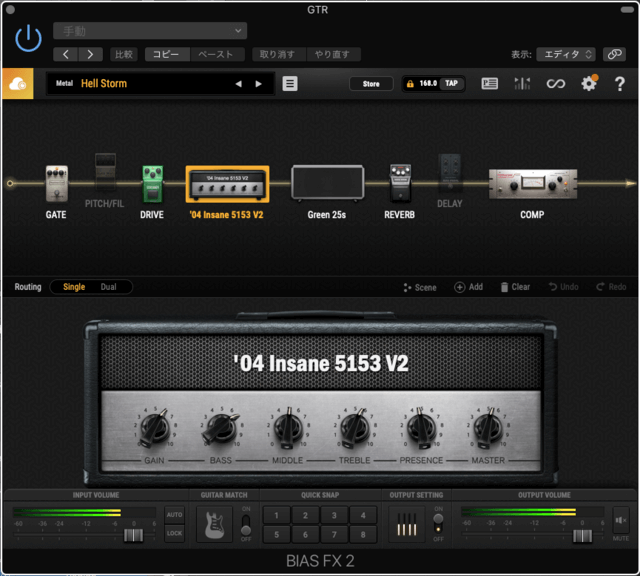Click the Redo chain action
This screenshot has width=640, height=576.
tap(611, 287)
